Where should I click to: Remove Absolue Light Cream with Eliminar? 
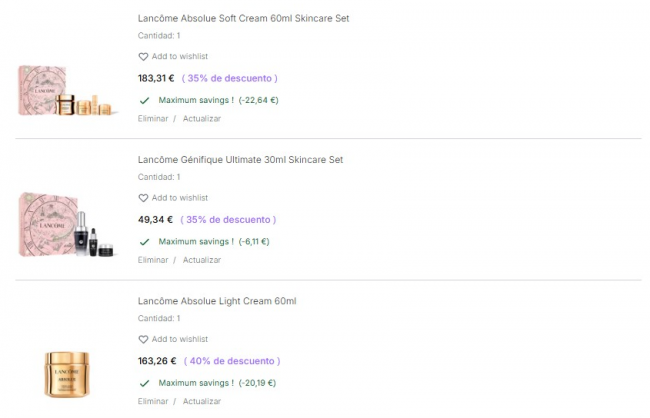click(x=153, y=401)
